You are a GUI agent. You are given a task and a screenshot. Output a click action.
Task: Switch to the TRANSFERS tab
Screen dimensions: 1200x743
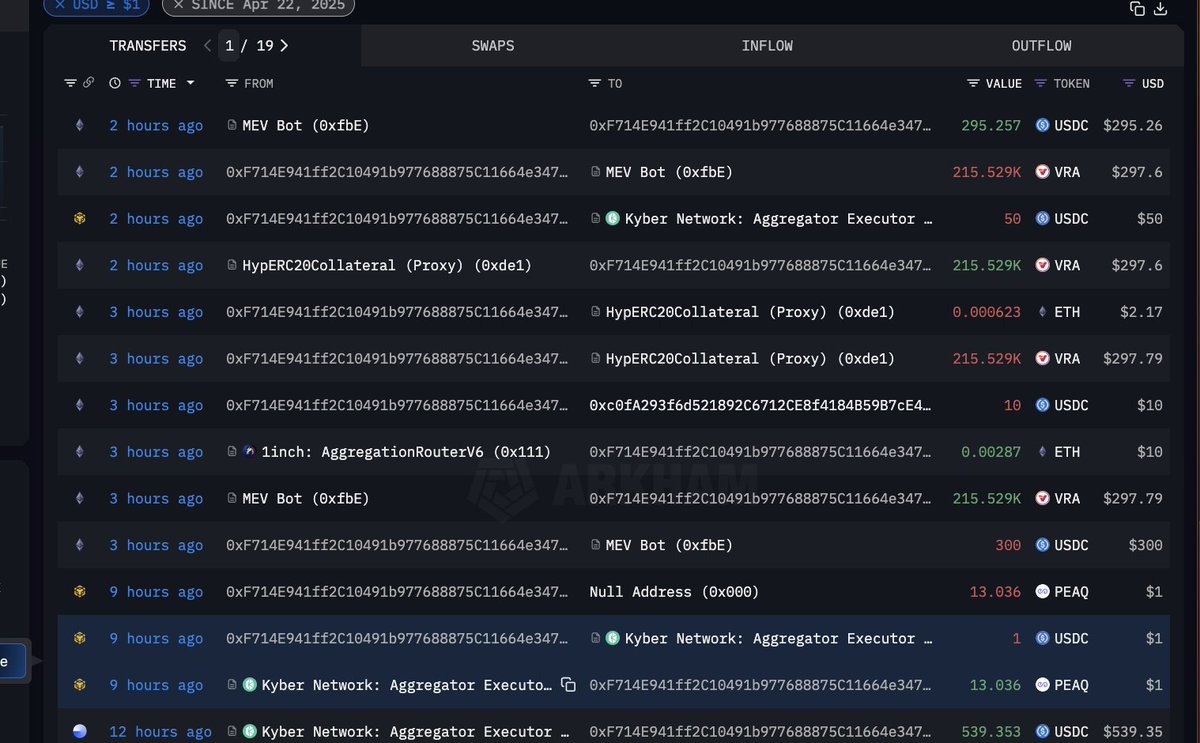148,46
